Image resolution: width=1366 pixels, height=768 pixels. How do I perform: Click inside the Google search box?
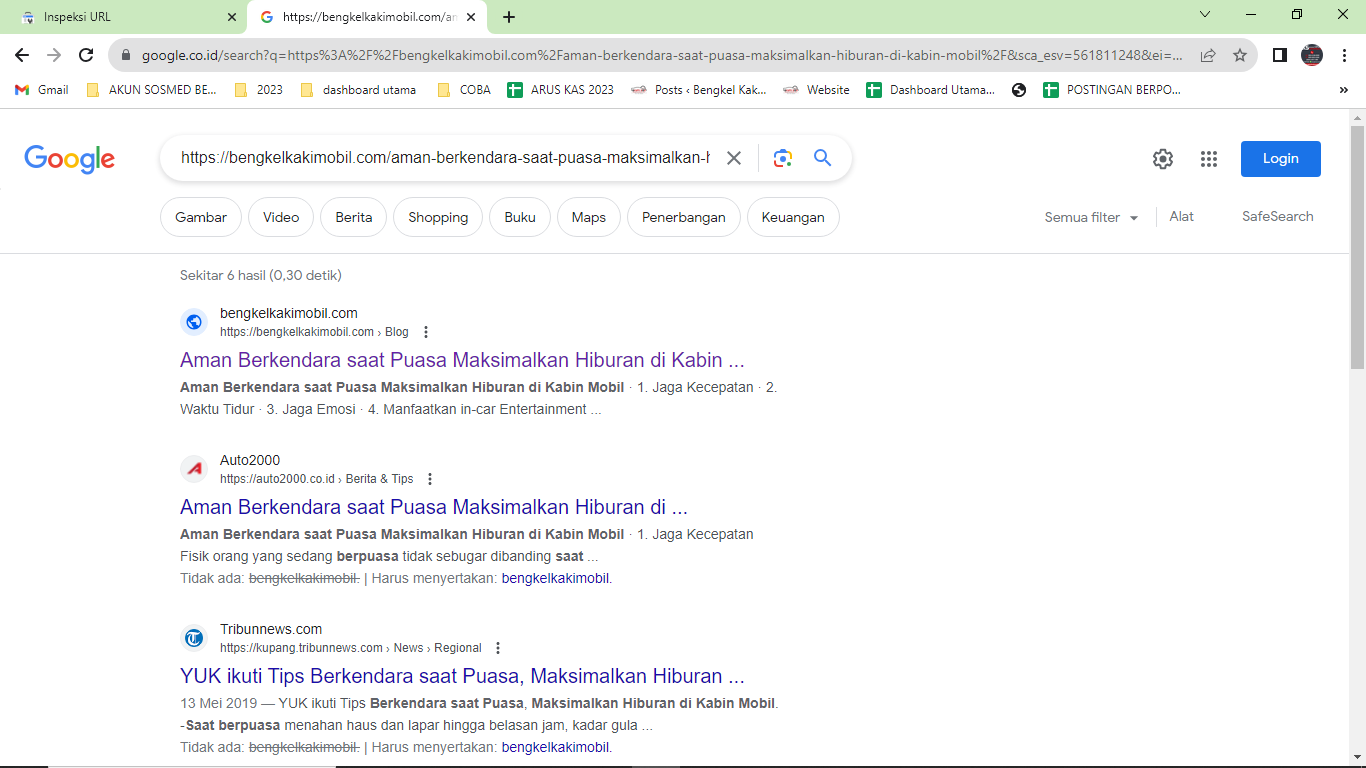click(x=445, y=158)
